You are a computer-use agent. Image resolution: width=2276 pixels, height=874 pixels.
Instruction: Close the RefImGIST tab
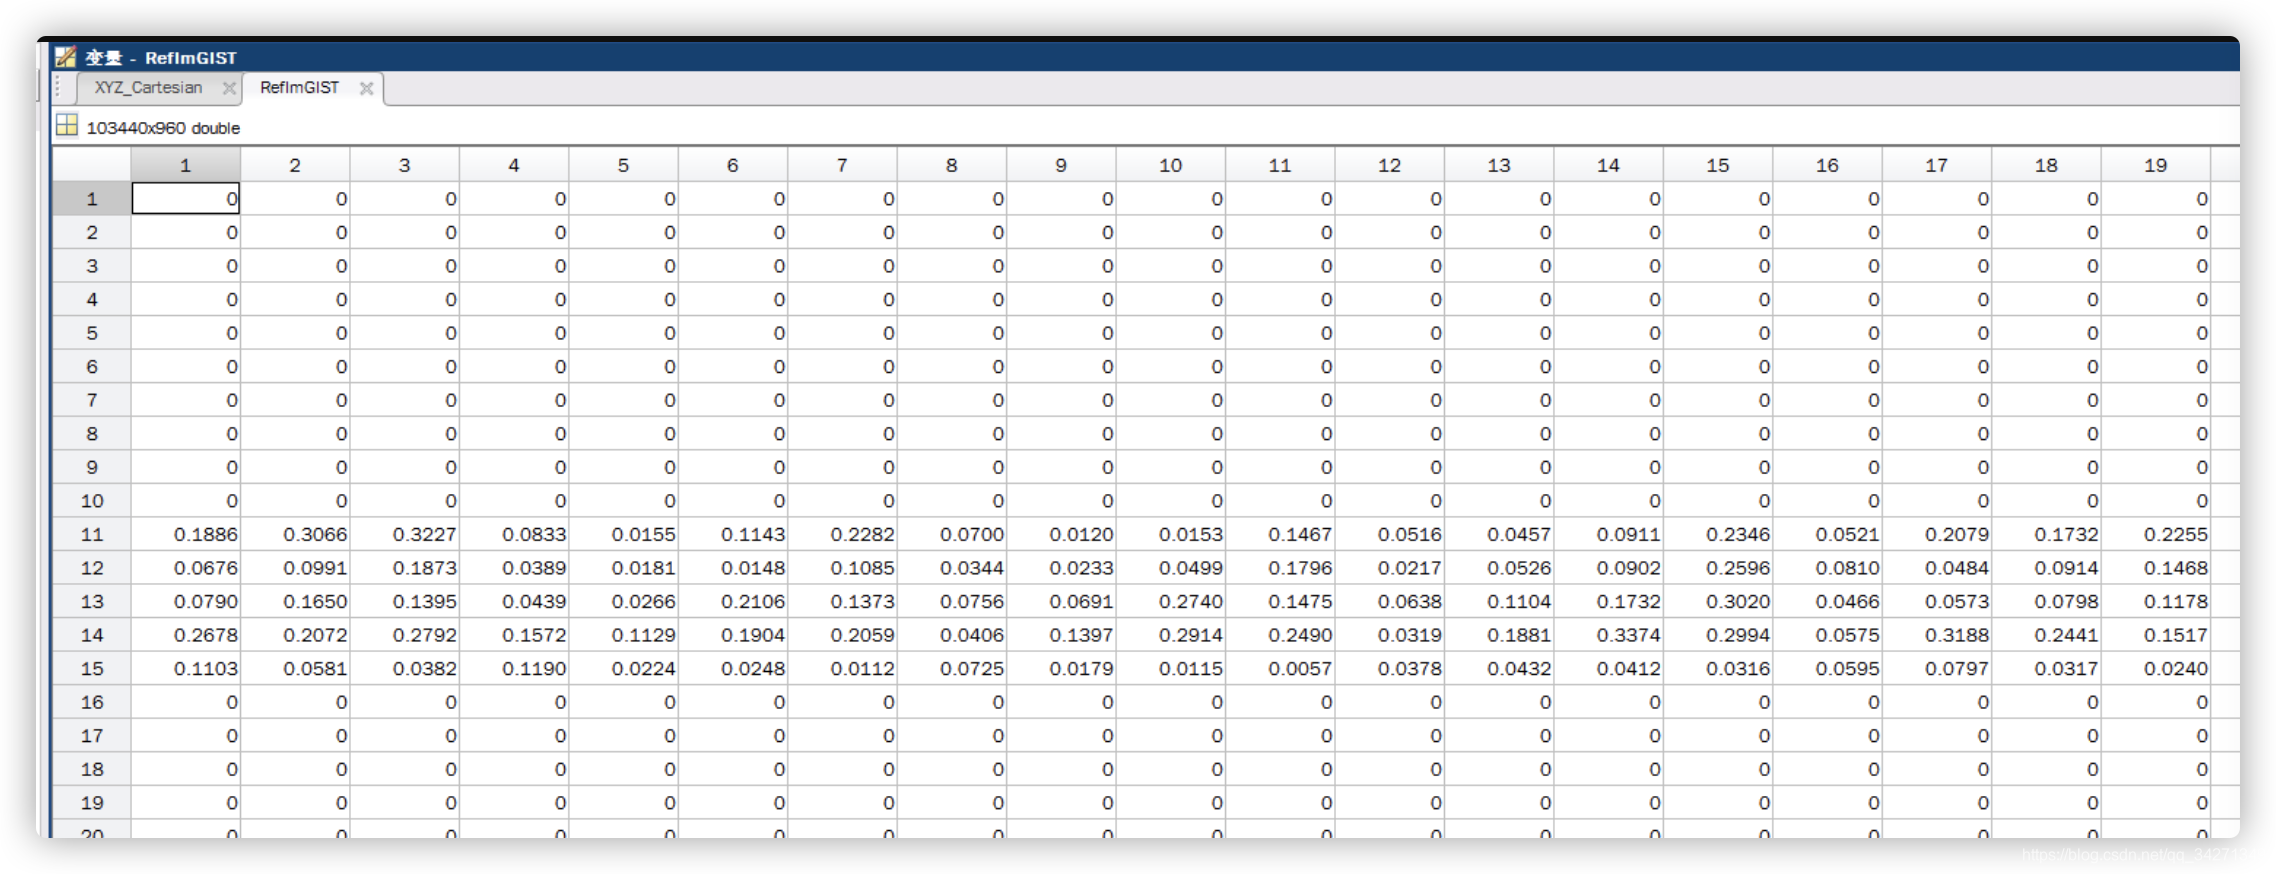tap(366, 88)
